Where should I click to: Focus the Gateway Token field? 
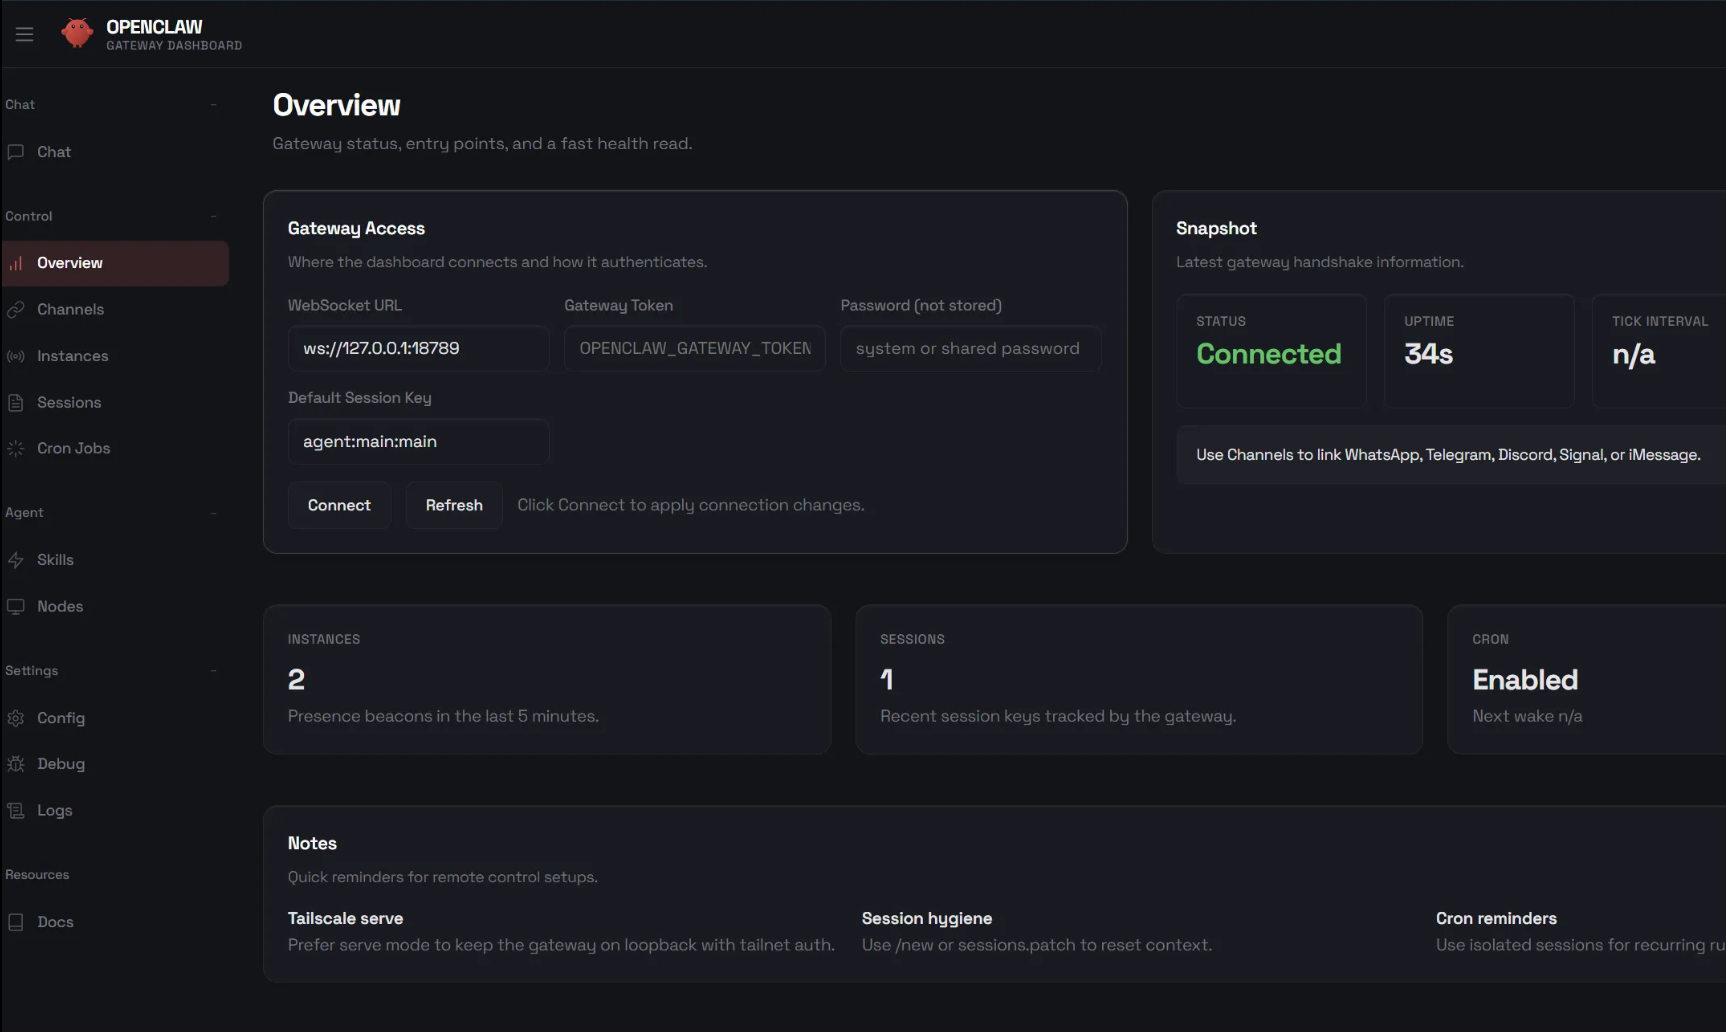pyautogui.click(x=695, y=348)
